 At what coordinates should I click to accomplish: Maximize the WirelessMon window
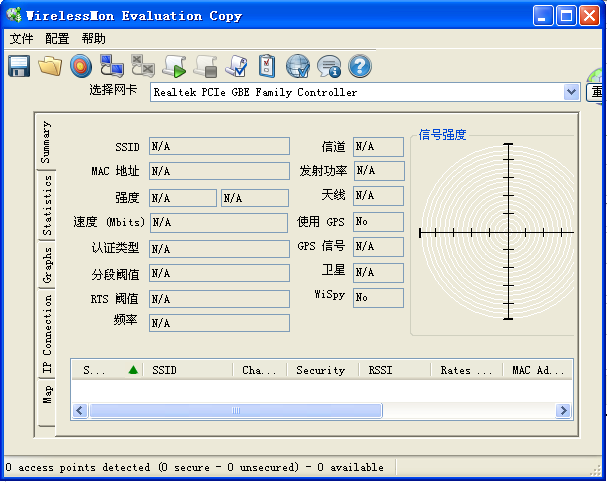(x=566, y=16)
